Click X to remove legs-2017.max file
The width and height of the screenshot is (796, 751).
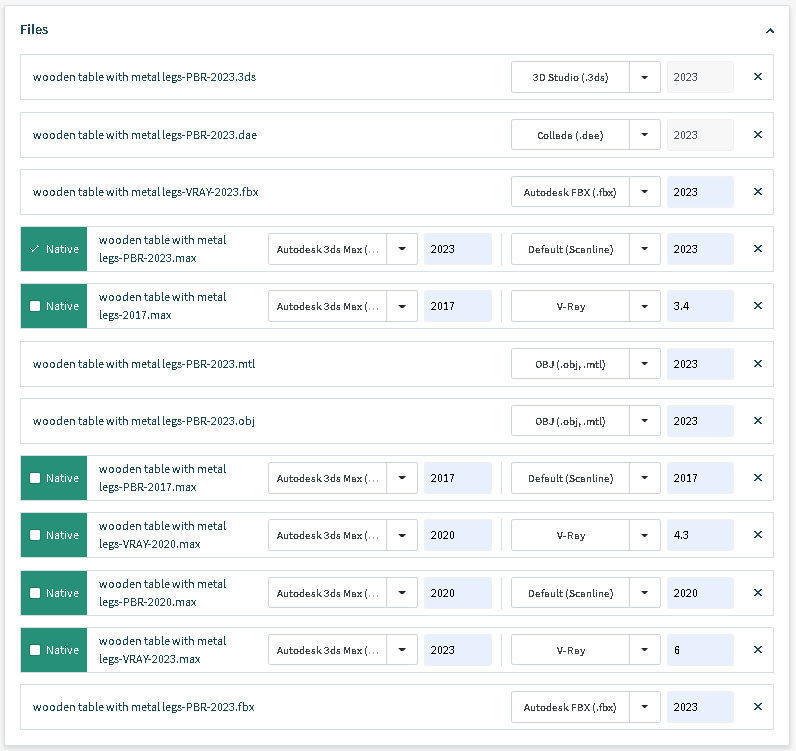point(757,306)
